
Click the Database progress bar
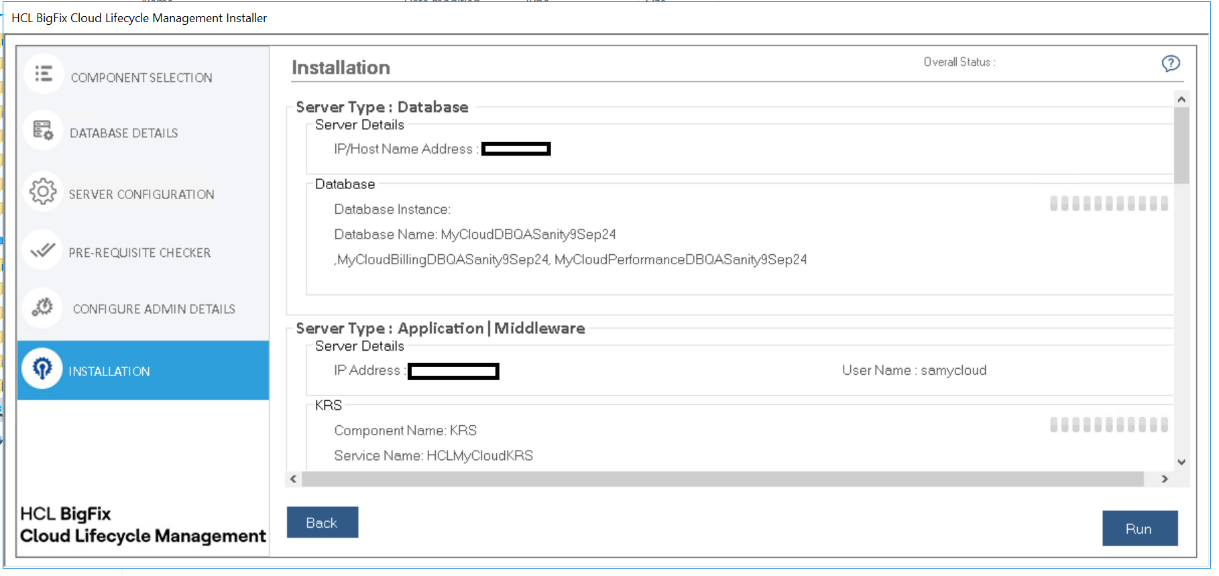[1109, 204]
